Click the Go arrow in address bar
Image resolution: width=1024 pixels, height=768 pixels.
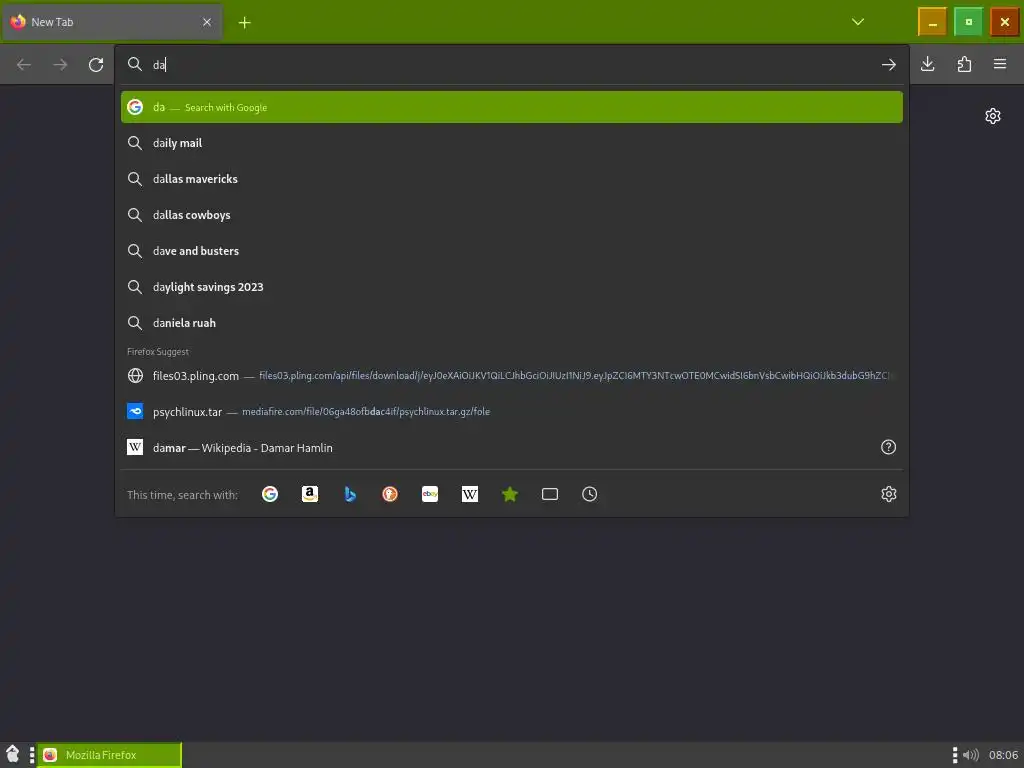pyautogui.click(x=888, y=65)
